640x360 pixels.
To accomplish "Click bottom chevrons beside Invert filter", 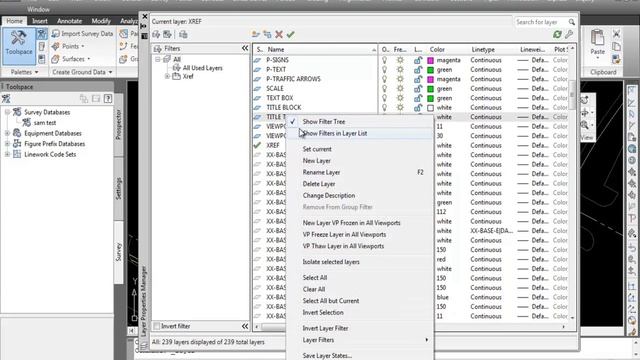I will pos(244,326).
